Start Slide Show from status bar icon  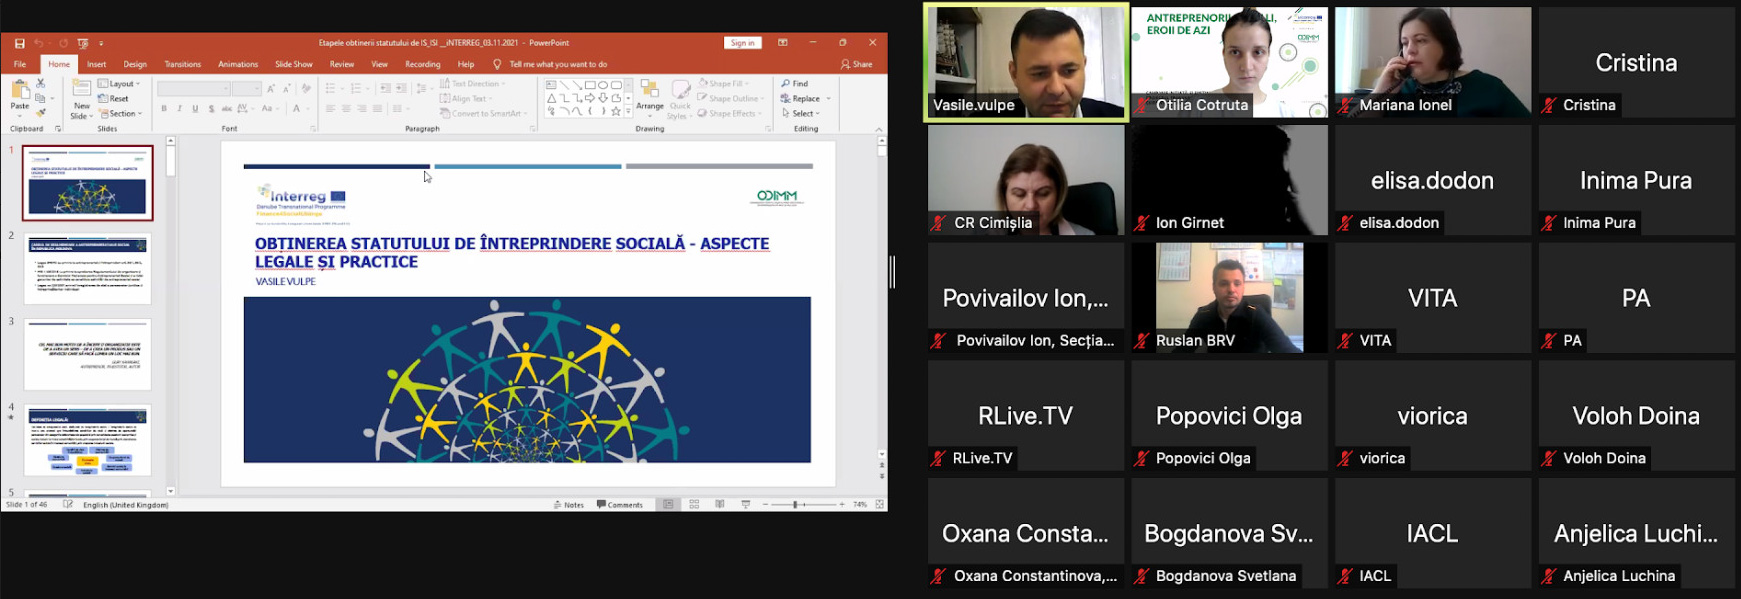click(746, 505)
